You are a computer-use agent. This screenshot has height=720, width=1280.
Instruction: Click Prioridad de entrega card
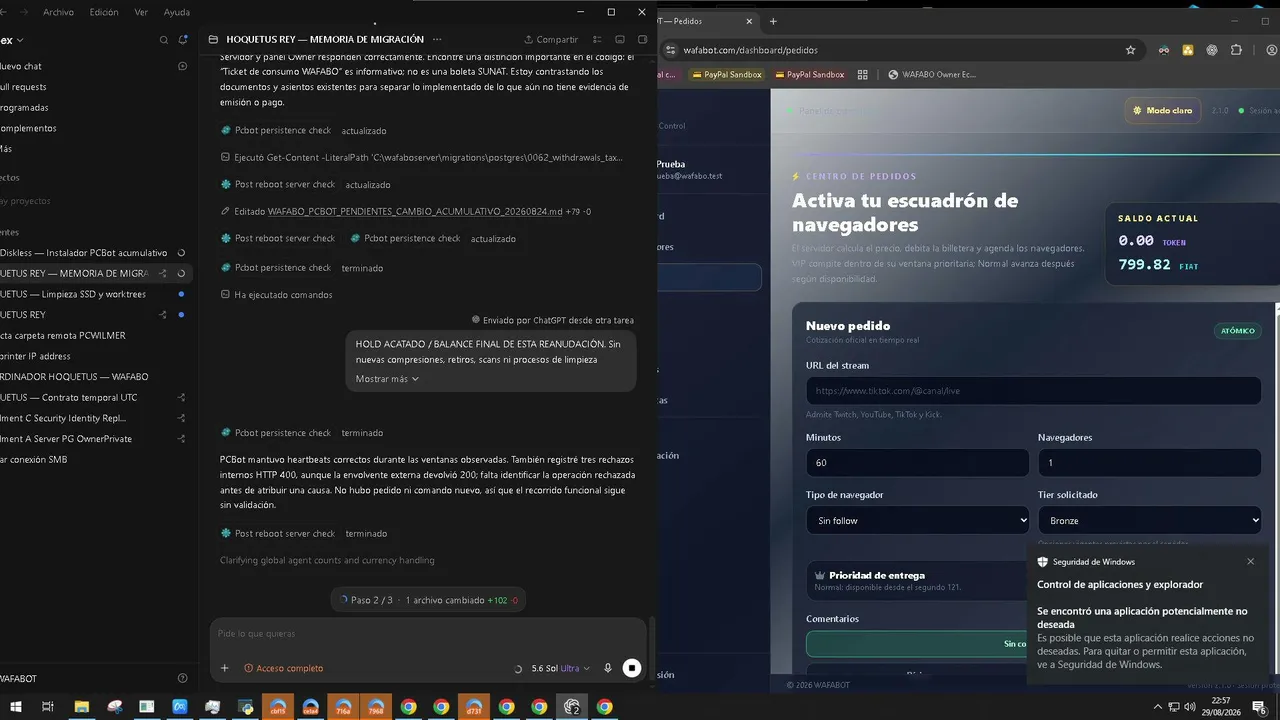pos(917,581)
